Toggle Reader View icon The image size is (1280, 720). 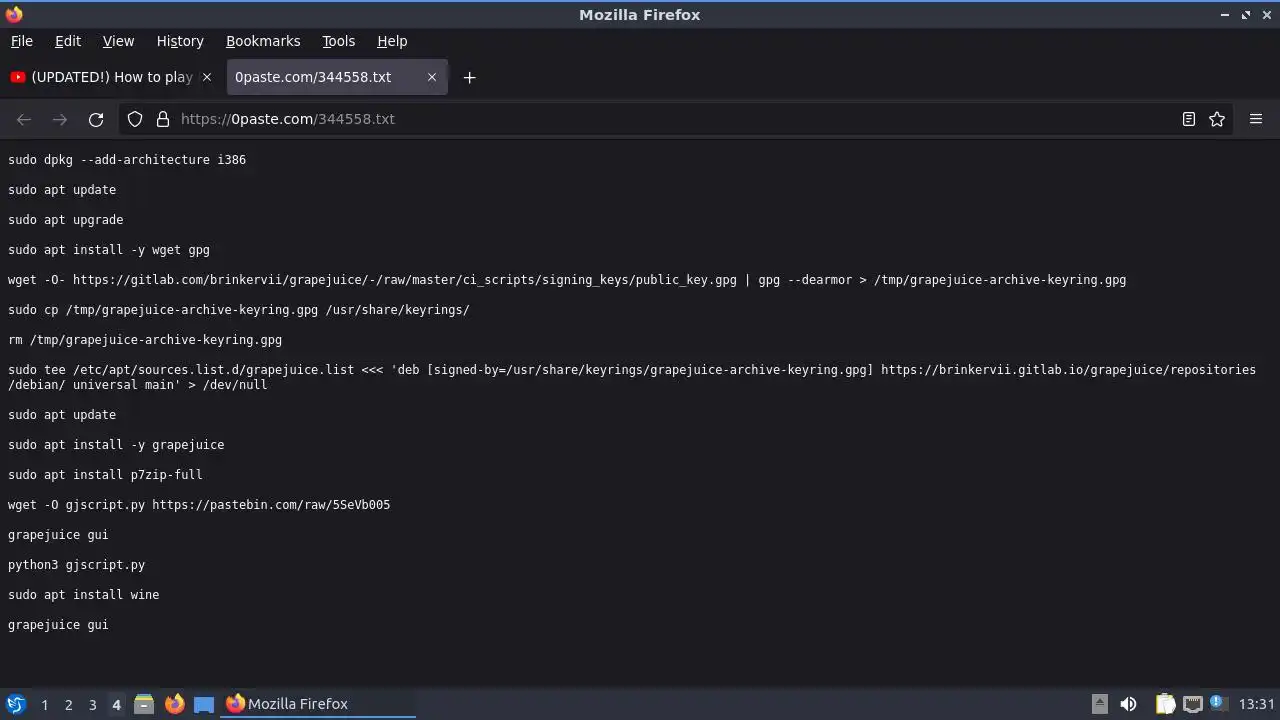pos(1189,119)
